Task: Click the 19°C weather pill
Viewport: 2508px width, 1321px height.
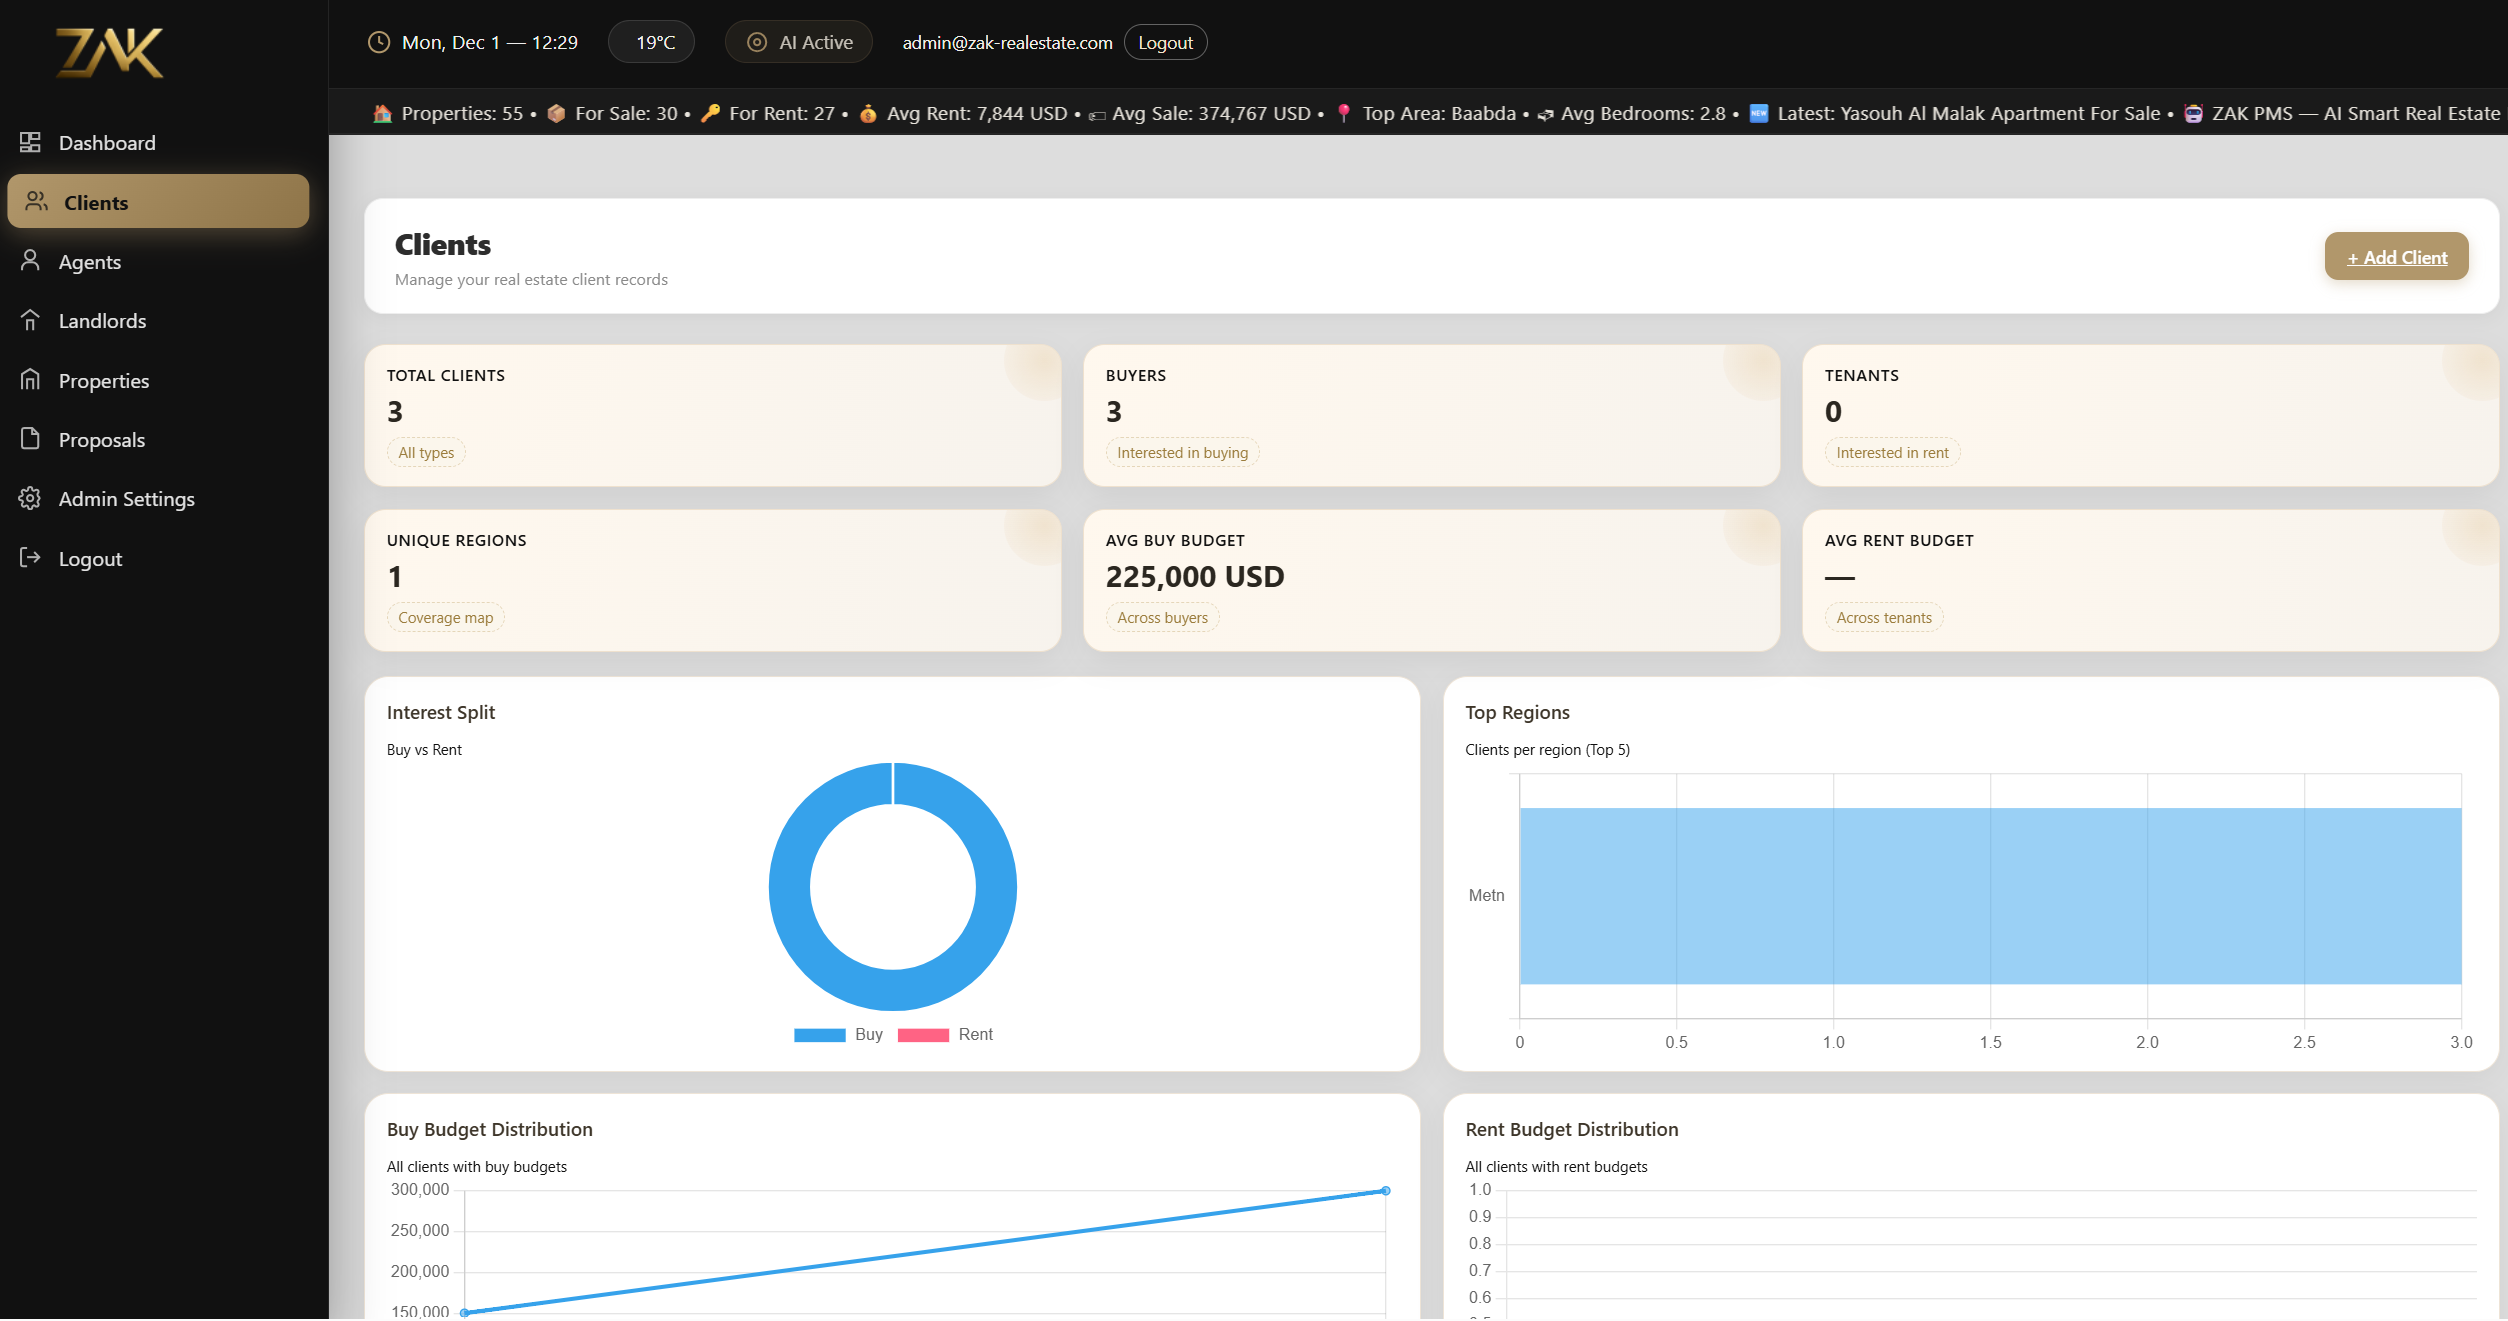Action: tap(651, 41)
